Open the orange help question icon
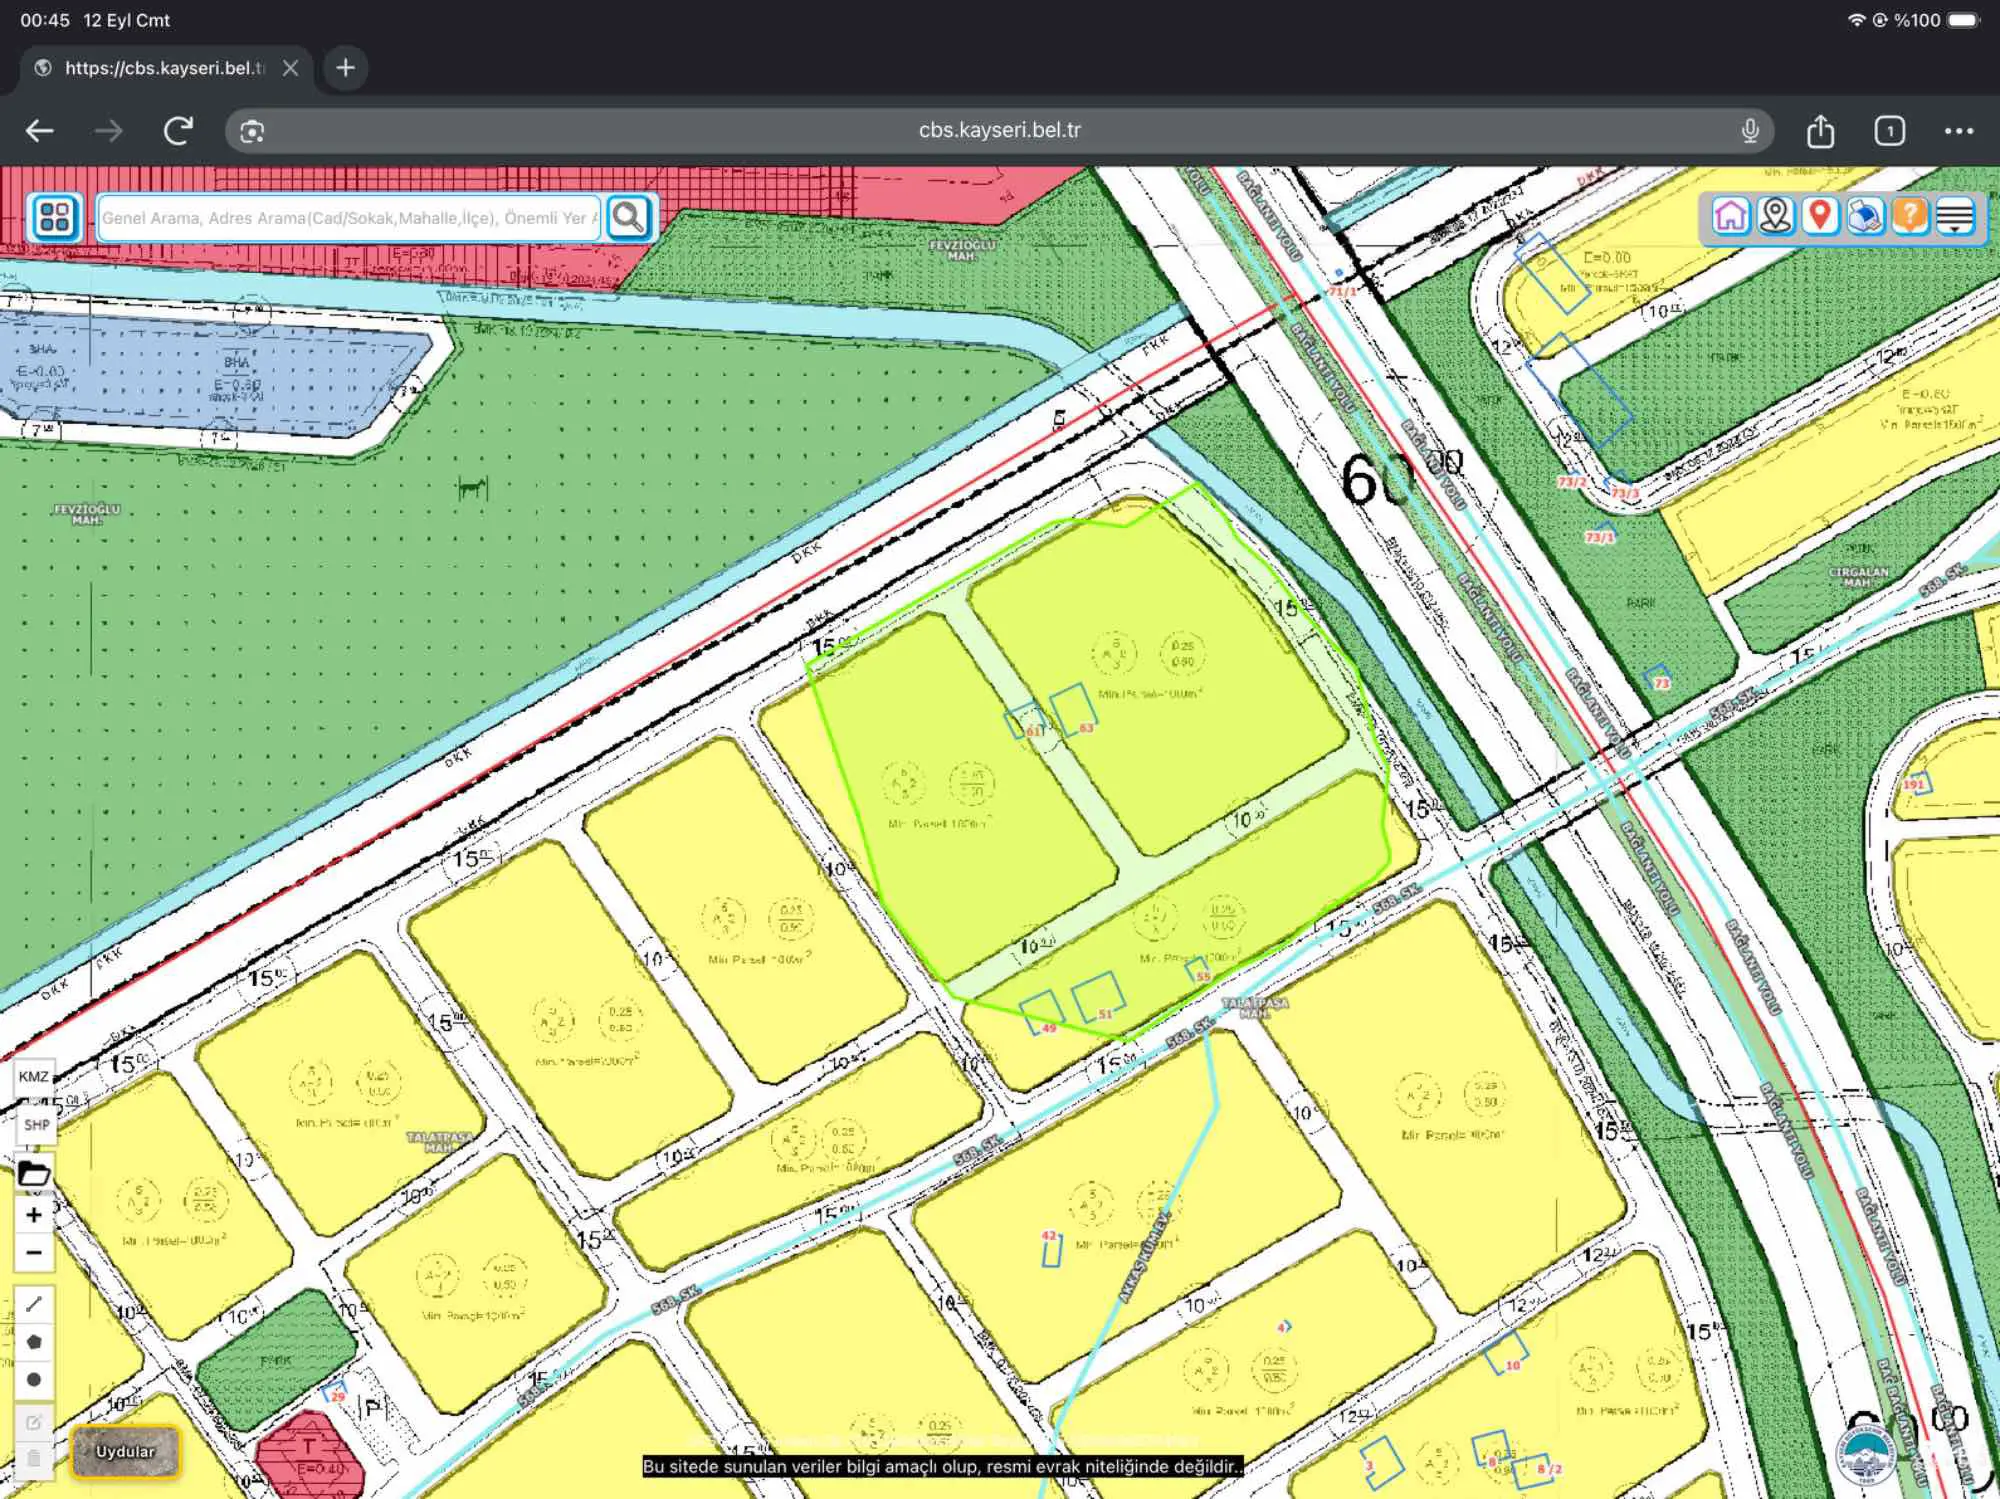The height and width of the screenshot is (1499, 2000). [1910, 216]
